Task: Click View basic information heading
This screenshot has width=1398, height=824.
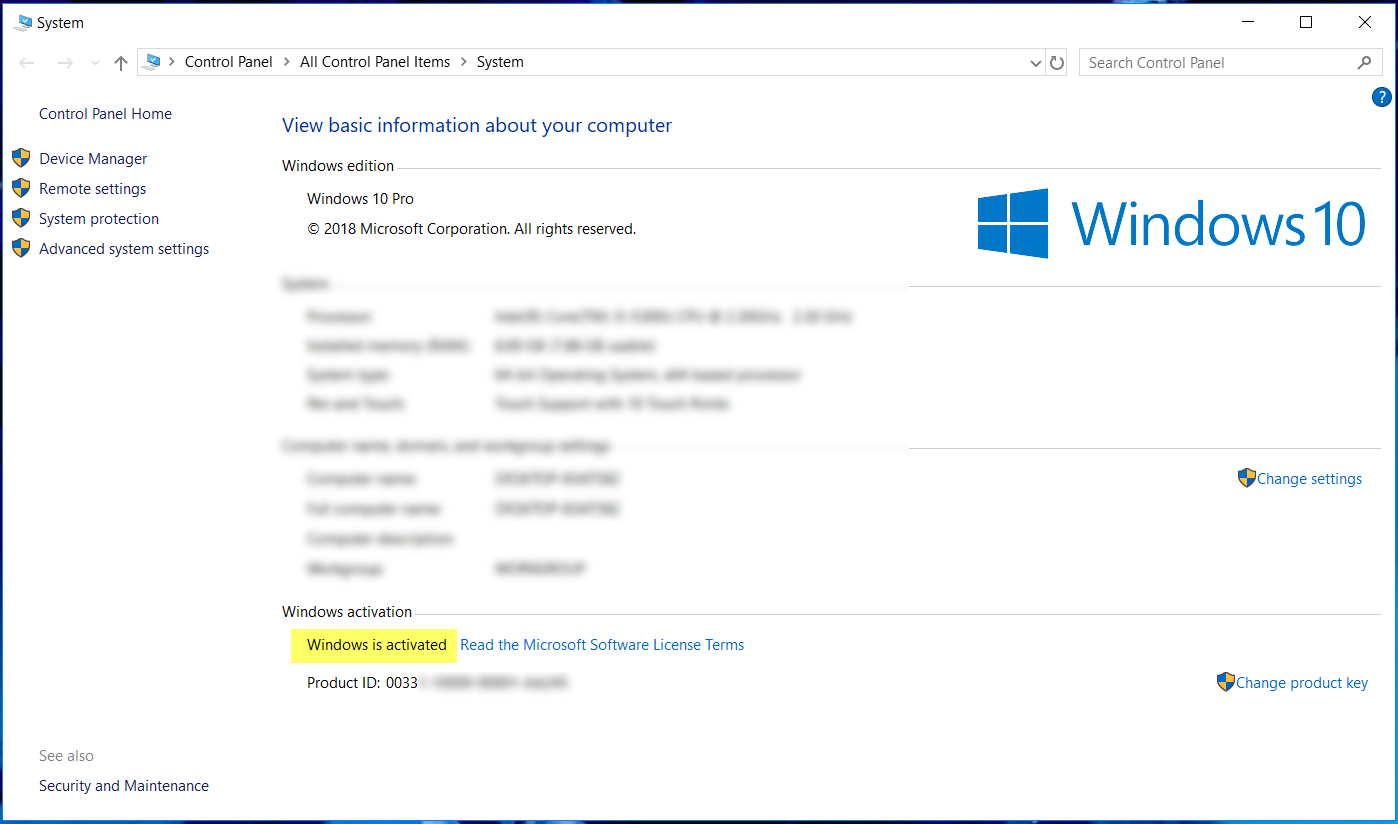Action: (x=477, y=125)
